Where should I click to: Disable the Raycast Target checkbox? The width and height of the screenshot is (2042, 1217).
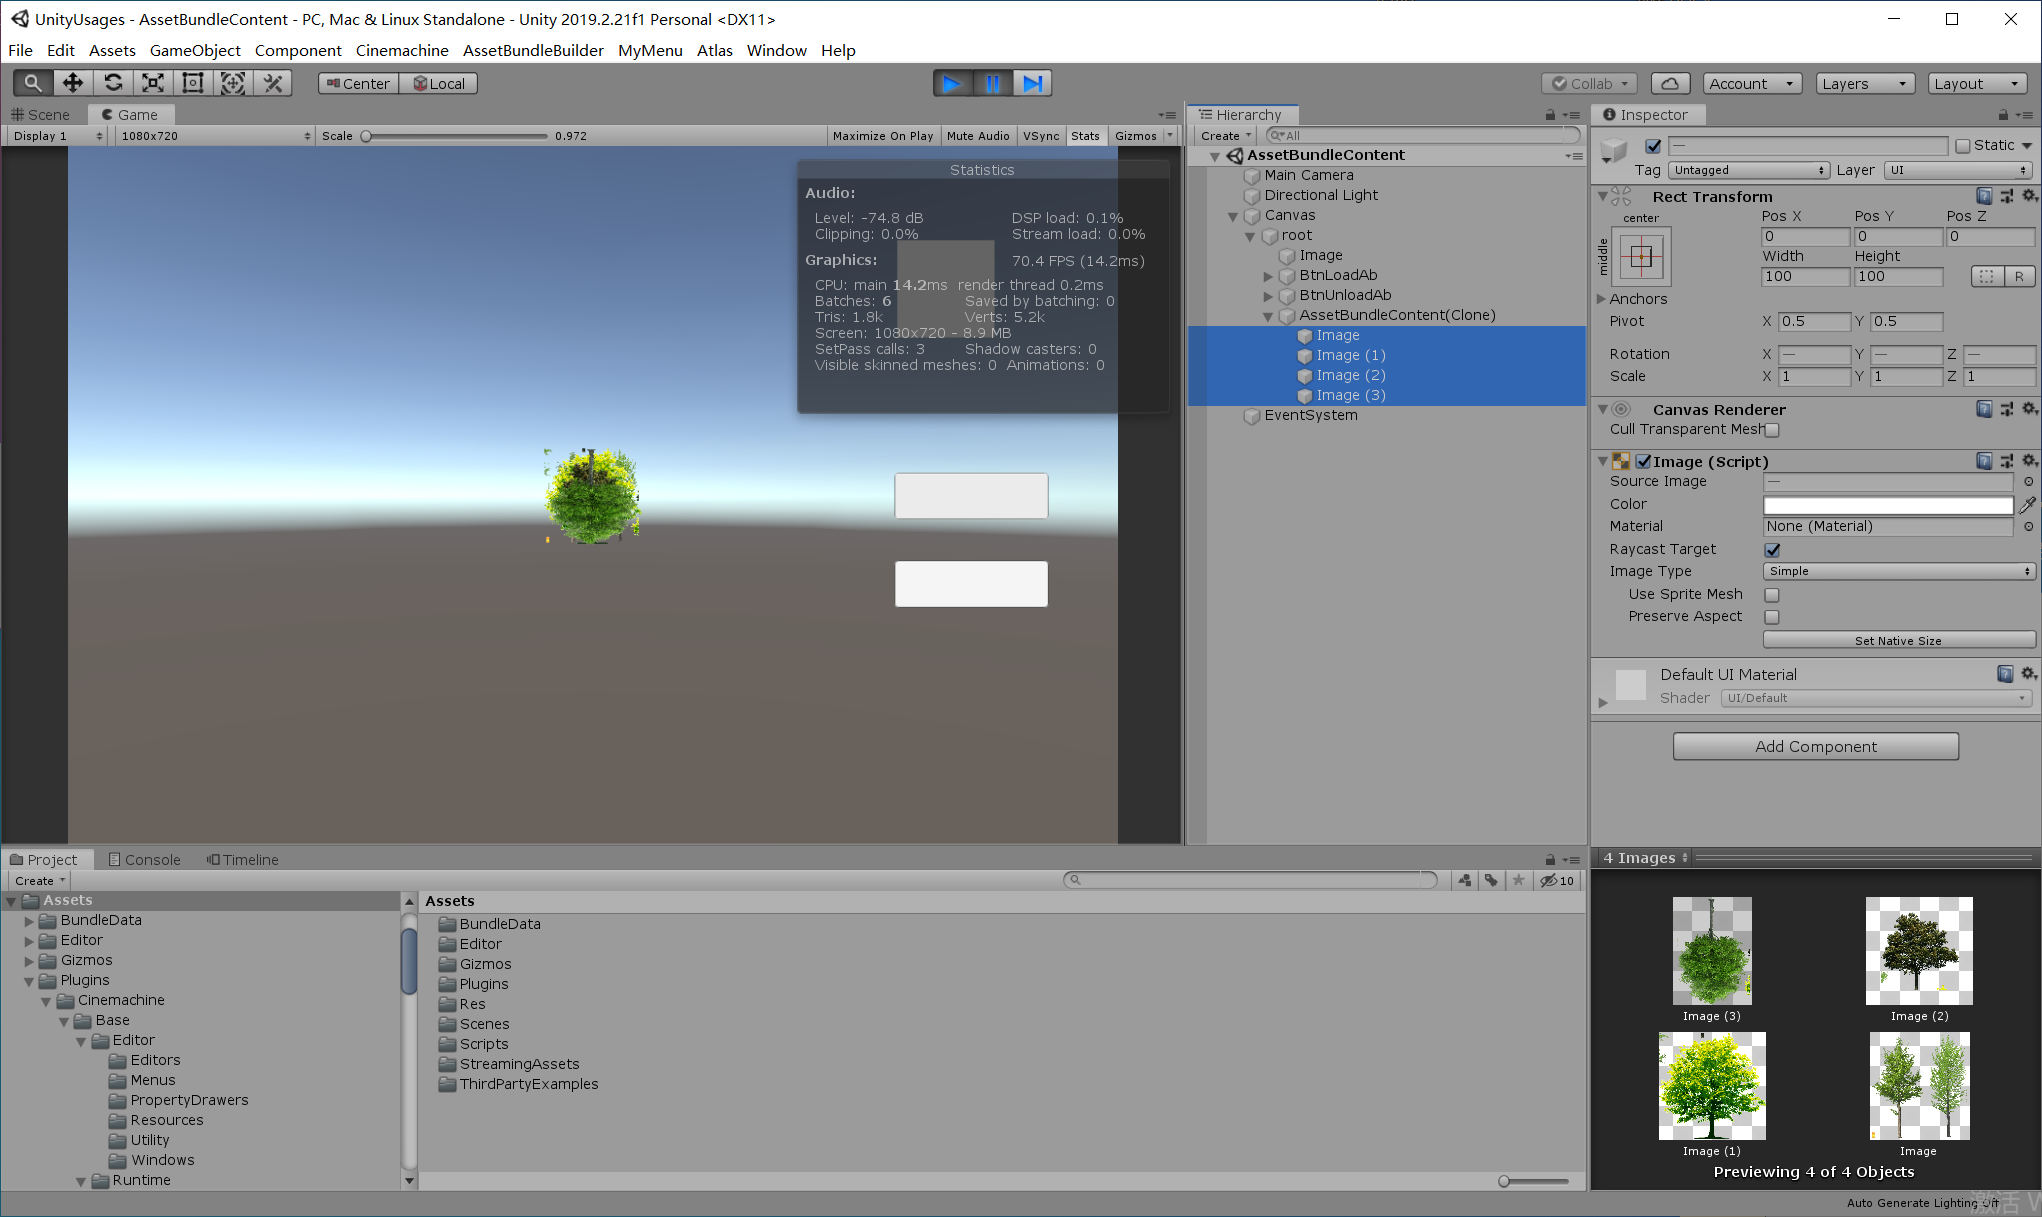(x=1772, y=549)
